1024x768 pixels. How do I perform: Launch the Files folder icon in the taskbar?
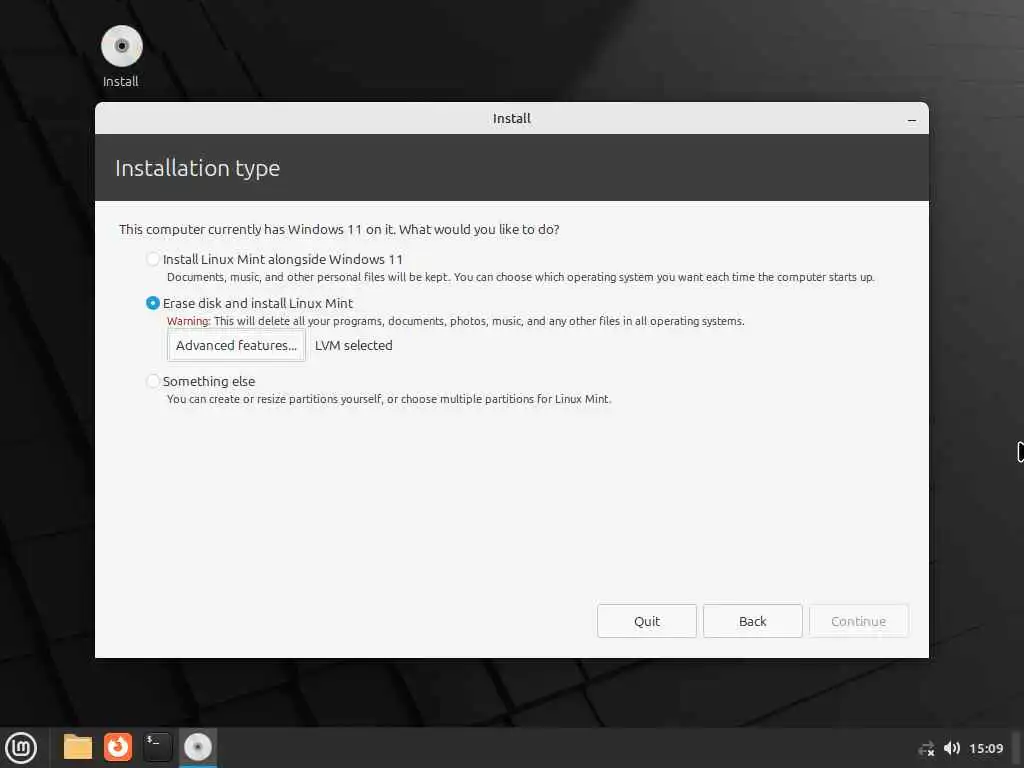78,747
